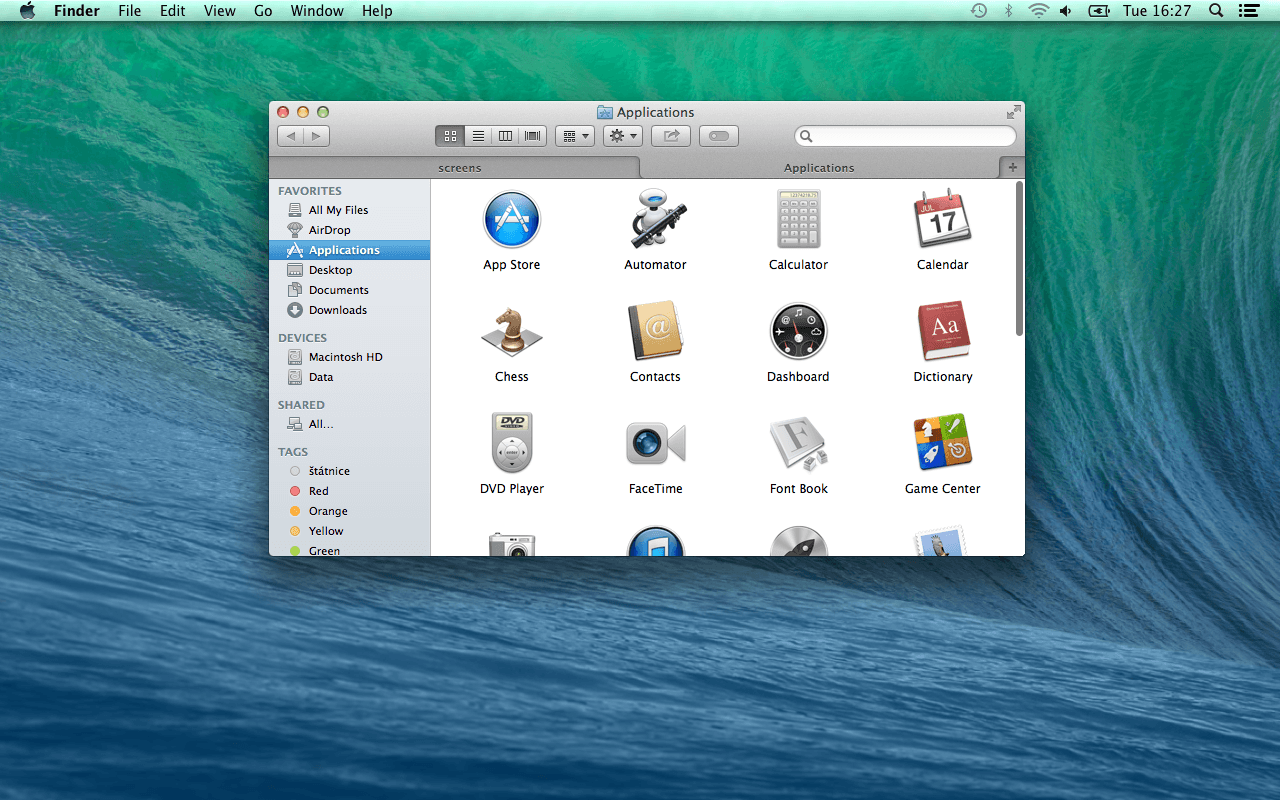This screenshot has width=1280, height=800.
Task: Select the Dictionary book icon
Action: click(x=943, y=331)
